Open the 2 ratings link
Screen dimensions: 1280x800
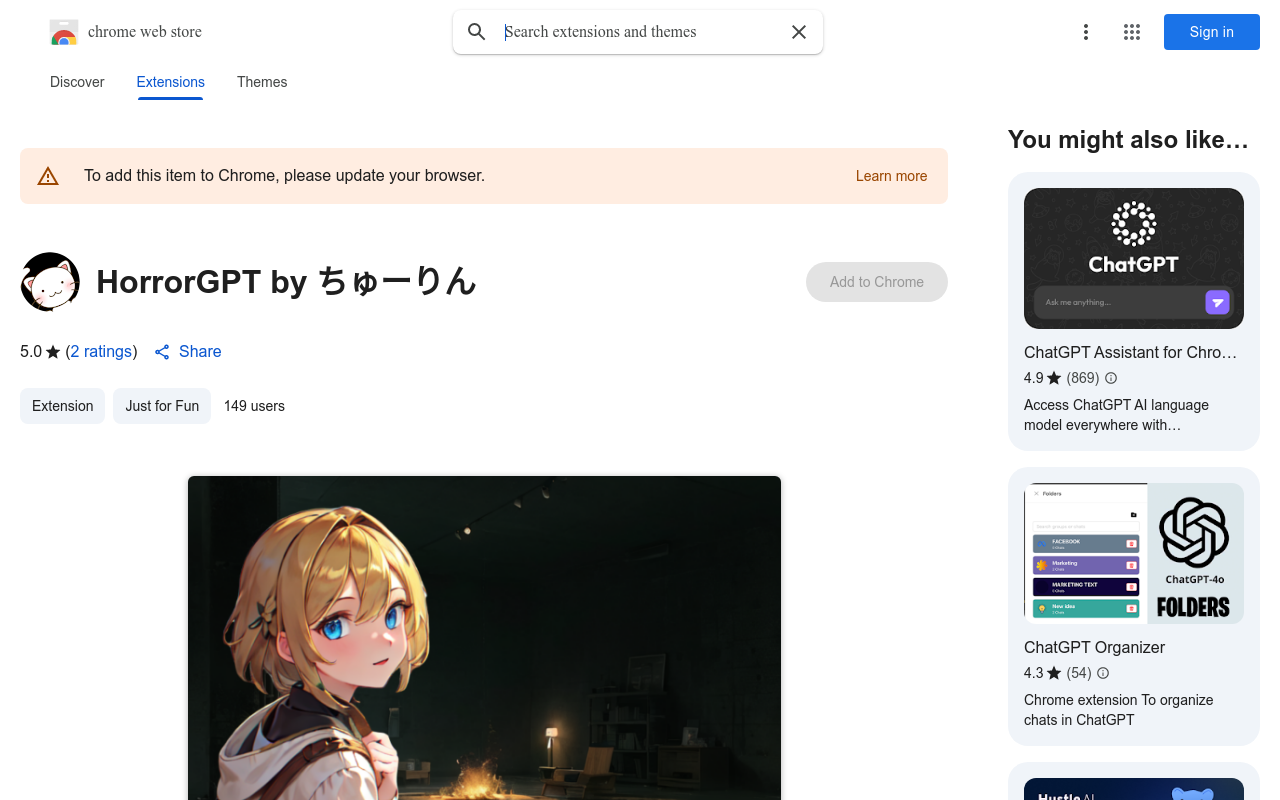tap(101, 352)
